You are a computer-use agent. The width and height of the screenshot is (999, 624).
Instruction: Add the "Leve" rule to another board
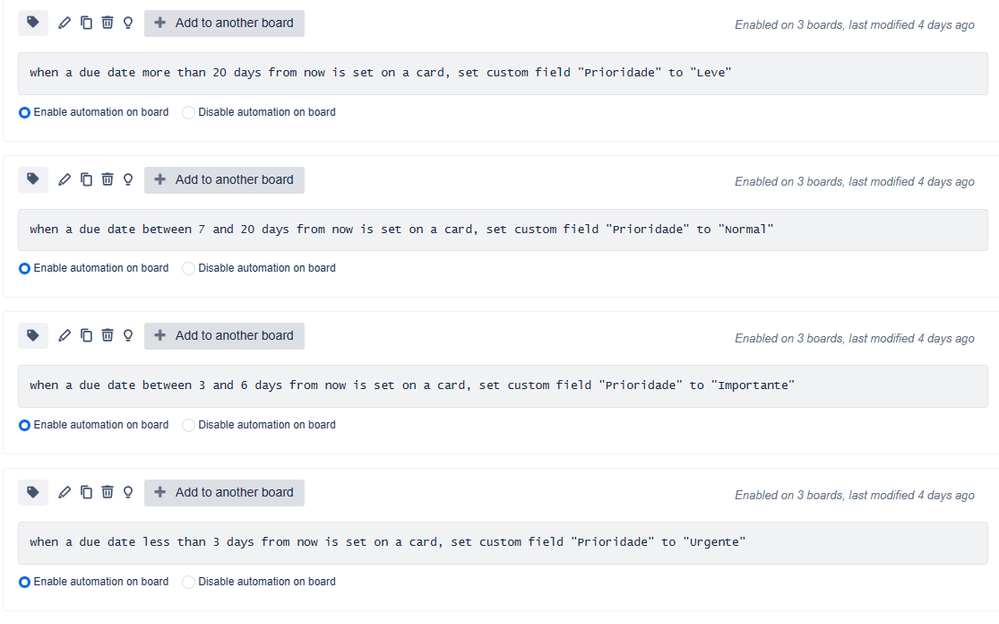click(224, 24)
